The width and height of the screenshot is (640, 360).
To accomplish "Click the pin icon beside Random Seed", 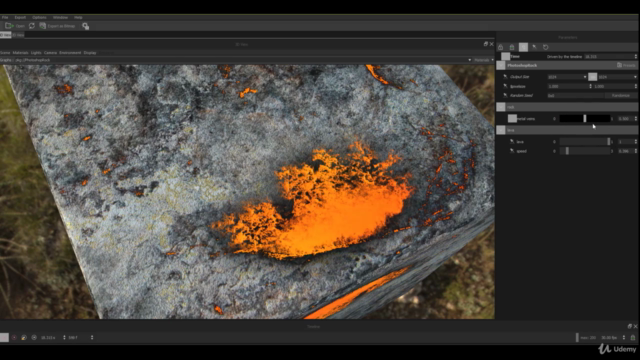I will pyautogui.click(x=505, y=95).
